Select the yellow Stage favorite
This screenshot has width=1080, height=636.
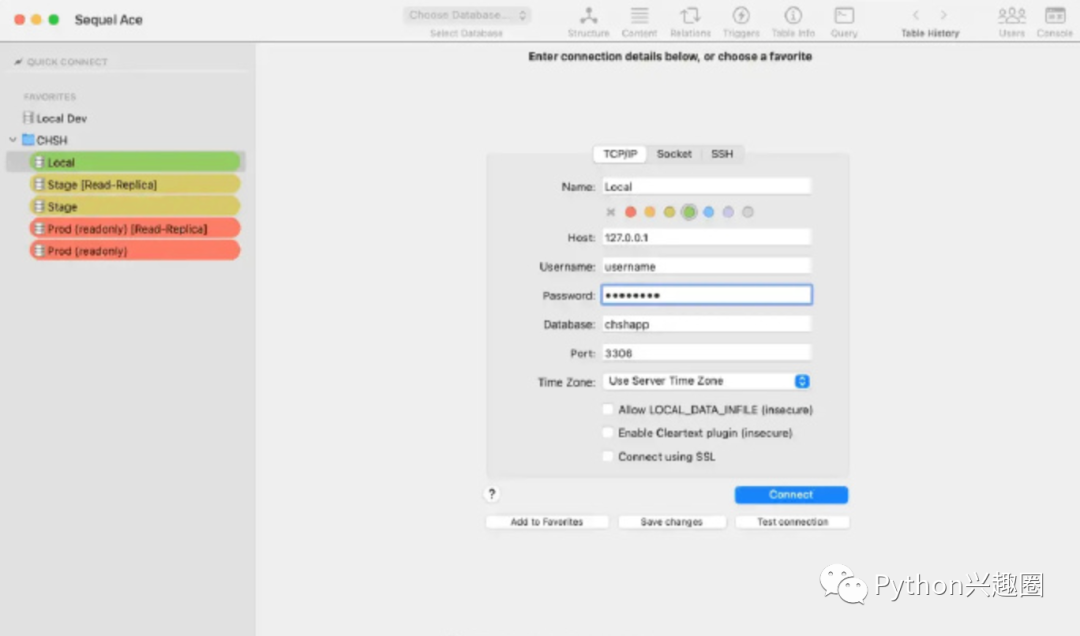135,207
